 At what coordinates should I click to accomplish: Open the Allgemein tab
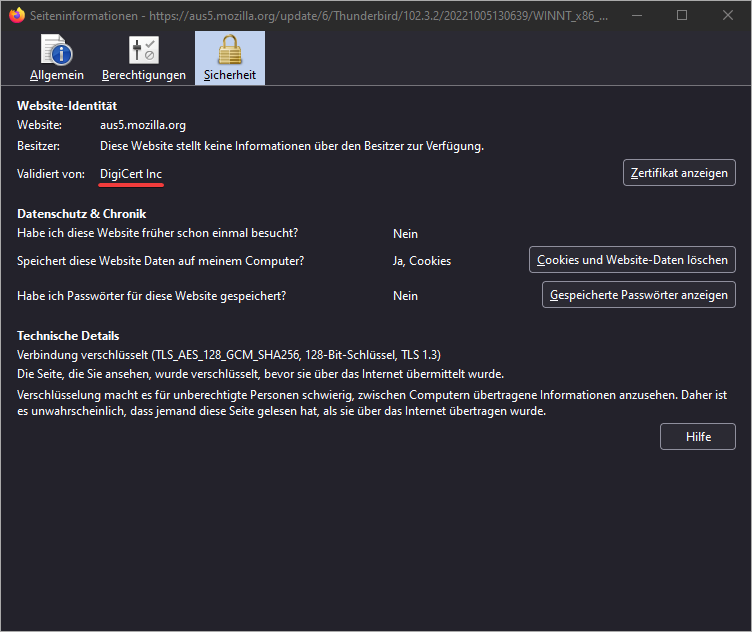pyautogui.click(x=57, y=58)
